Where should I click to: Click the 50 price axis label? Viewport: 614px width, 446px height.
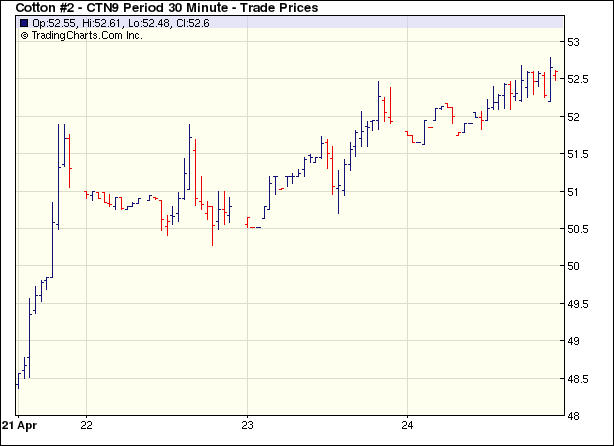click(x=574, y=266)
